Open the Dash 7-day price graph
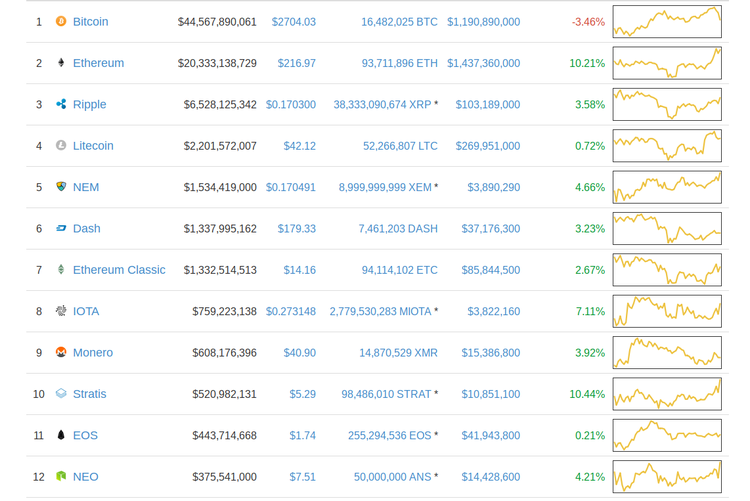 point(667,228)
